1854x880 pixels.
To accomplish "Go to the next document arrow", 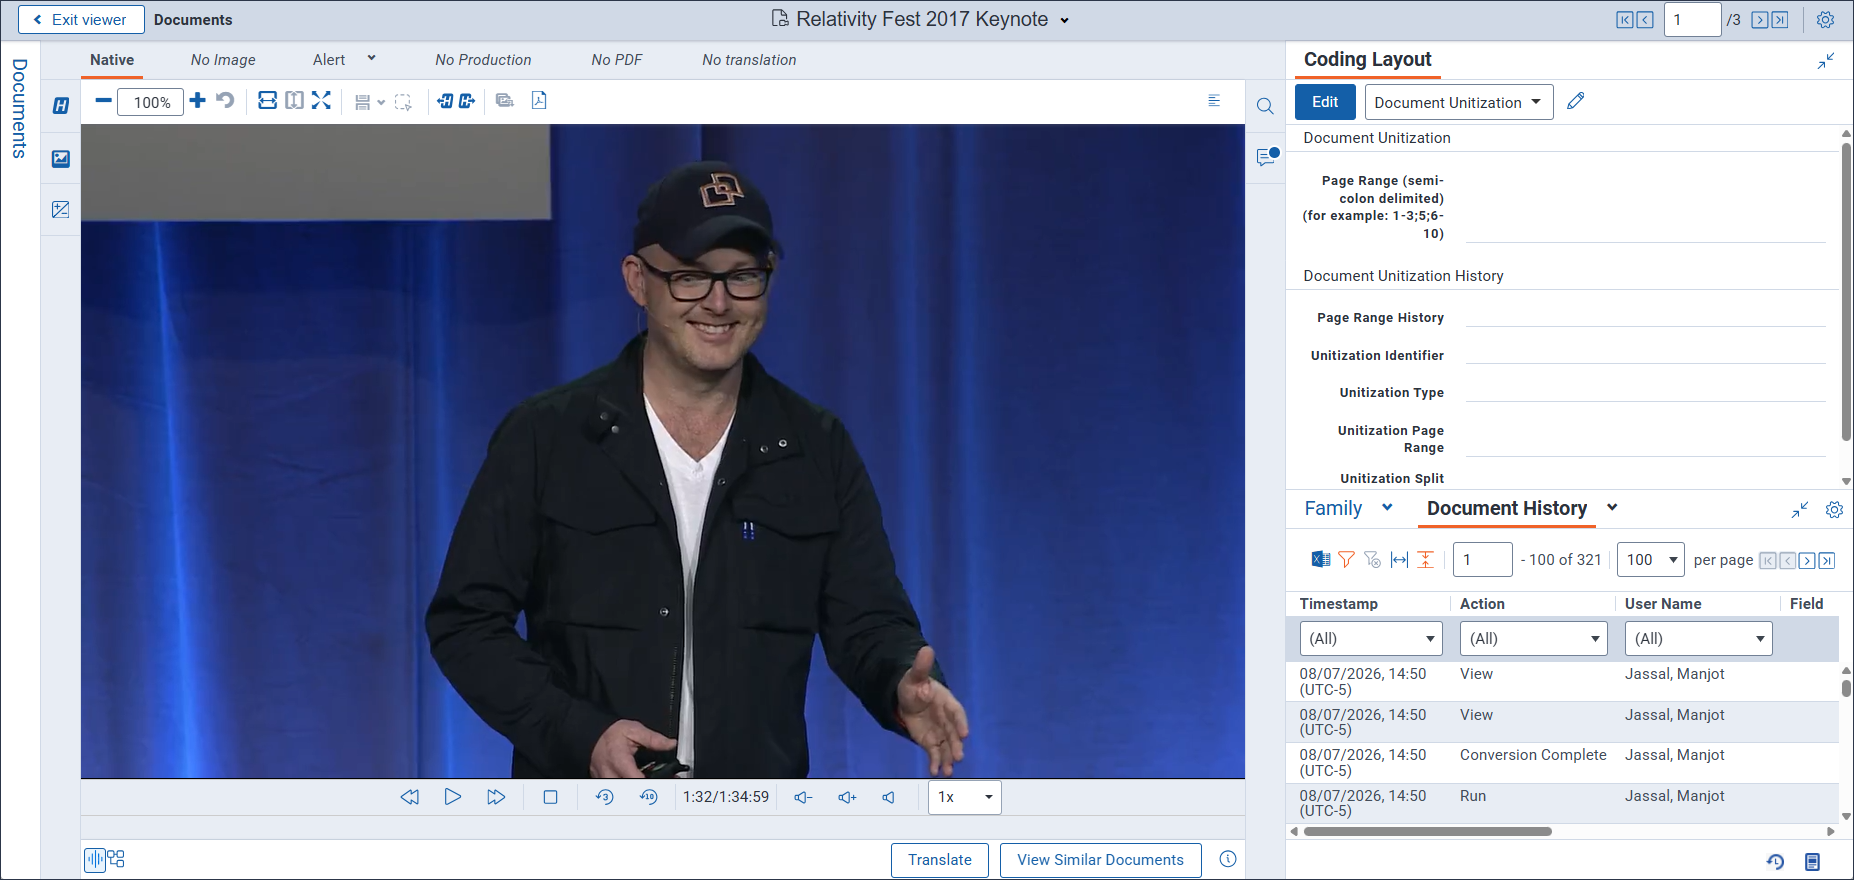I will (x=1759, y=20).
